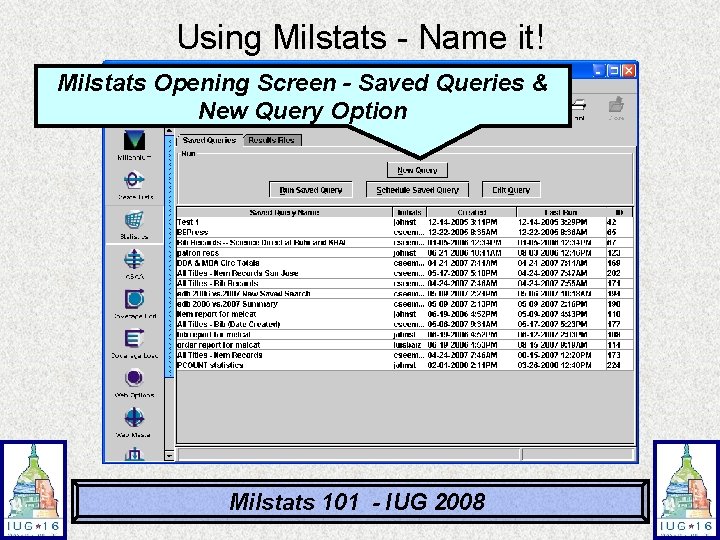Sort by Initials column header
This screenshot has width=720, height=540.
tap(410, 212)
